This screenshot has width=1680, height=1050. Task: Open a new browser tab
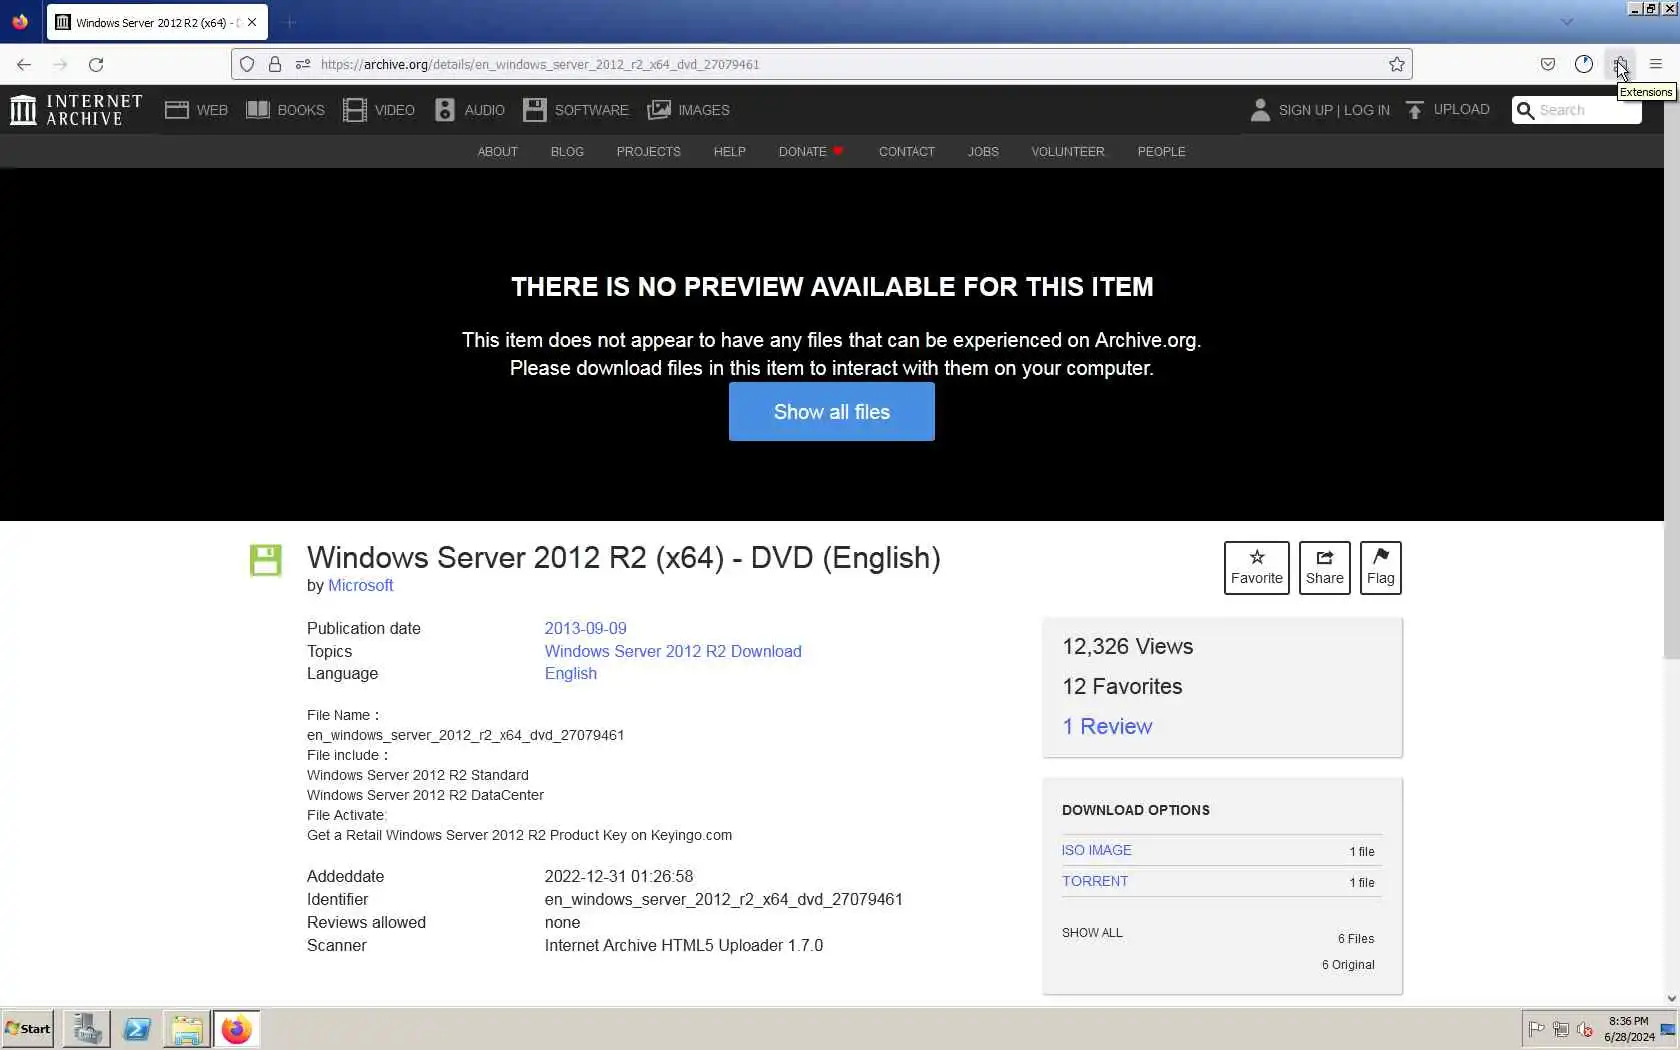point(289,22)
